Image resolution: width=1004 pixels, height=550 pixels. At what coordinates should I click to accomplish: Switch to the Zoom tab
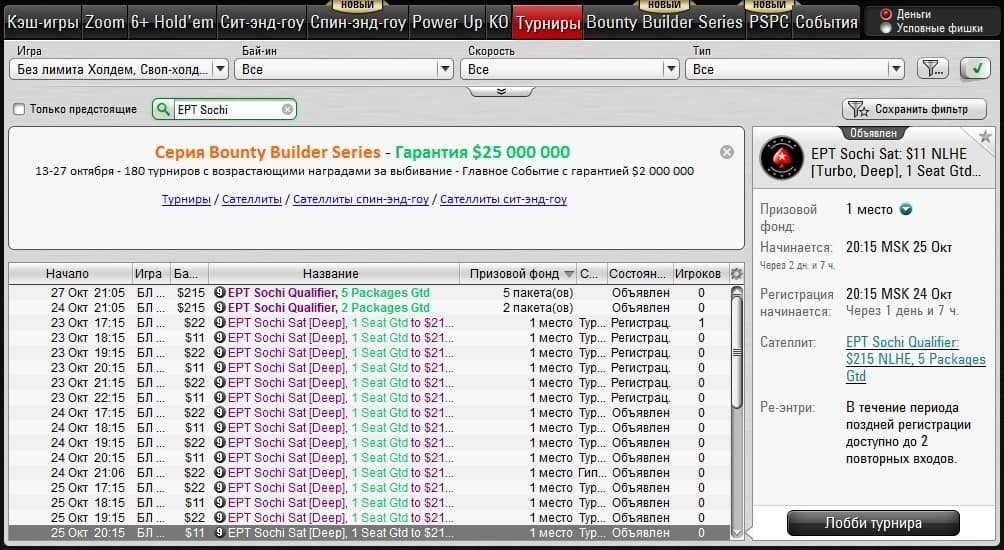click(x=105, y=22)
